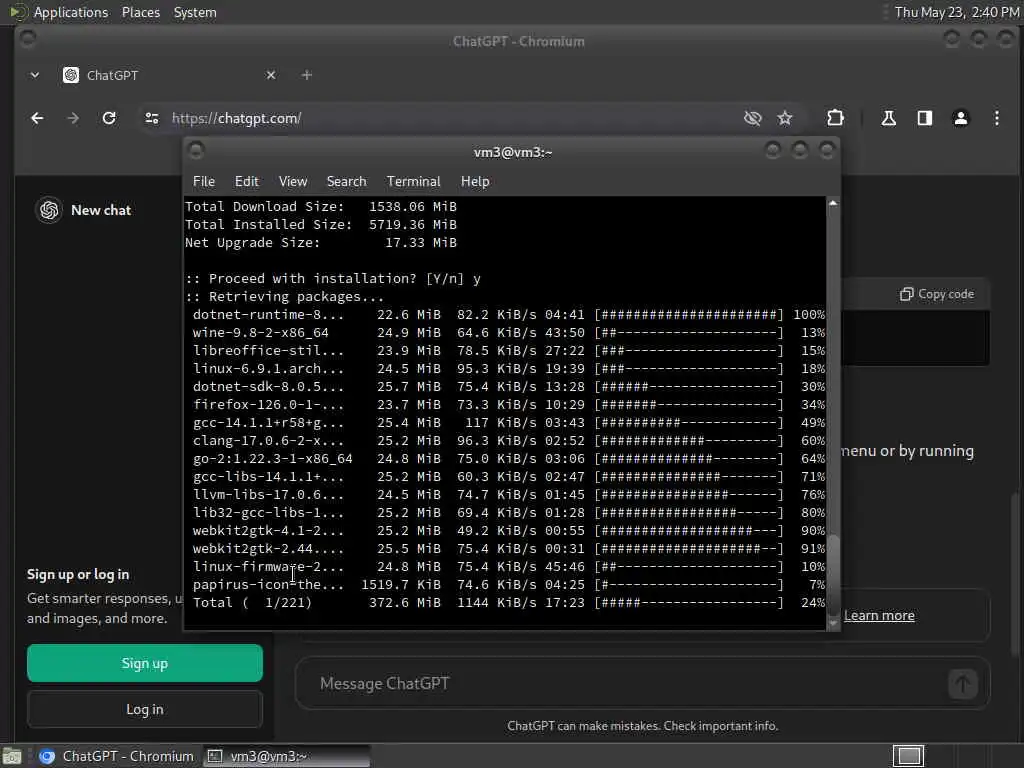Click the Log in button
Screen dimensions: 1024x768
(145, 709)
